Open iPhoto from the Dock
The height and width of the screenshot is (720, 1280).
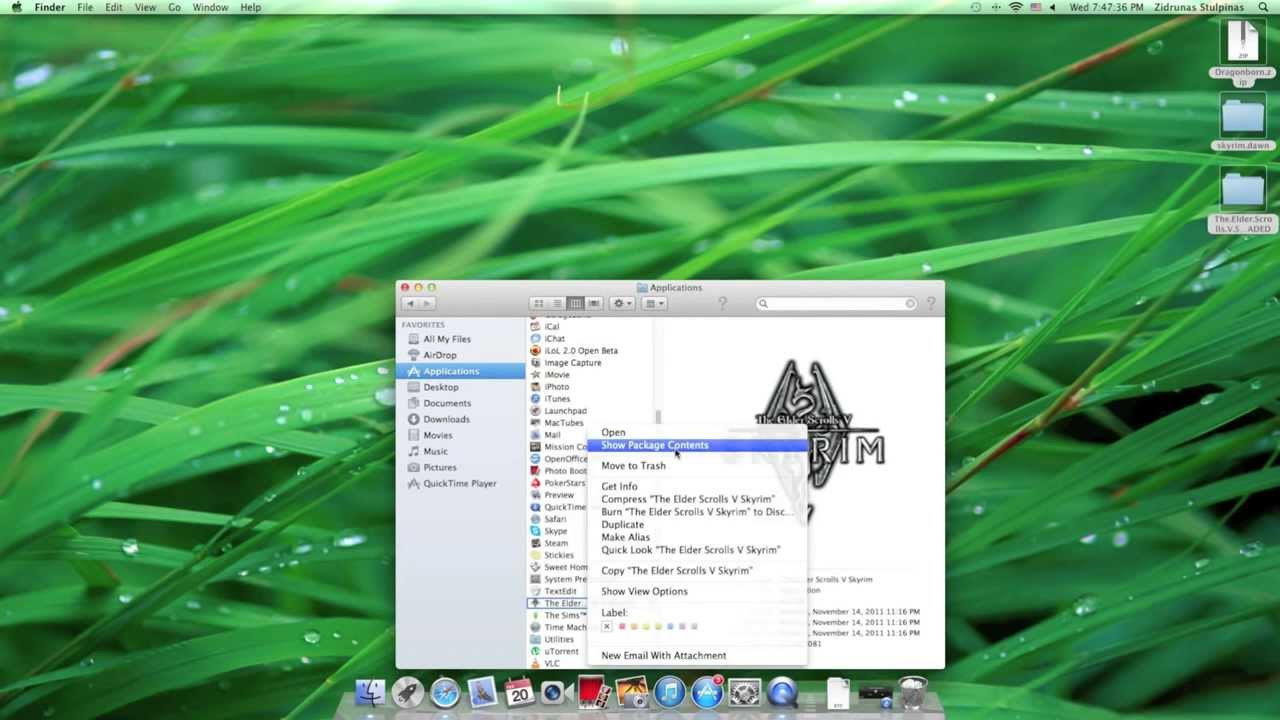631,692
